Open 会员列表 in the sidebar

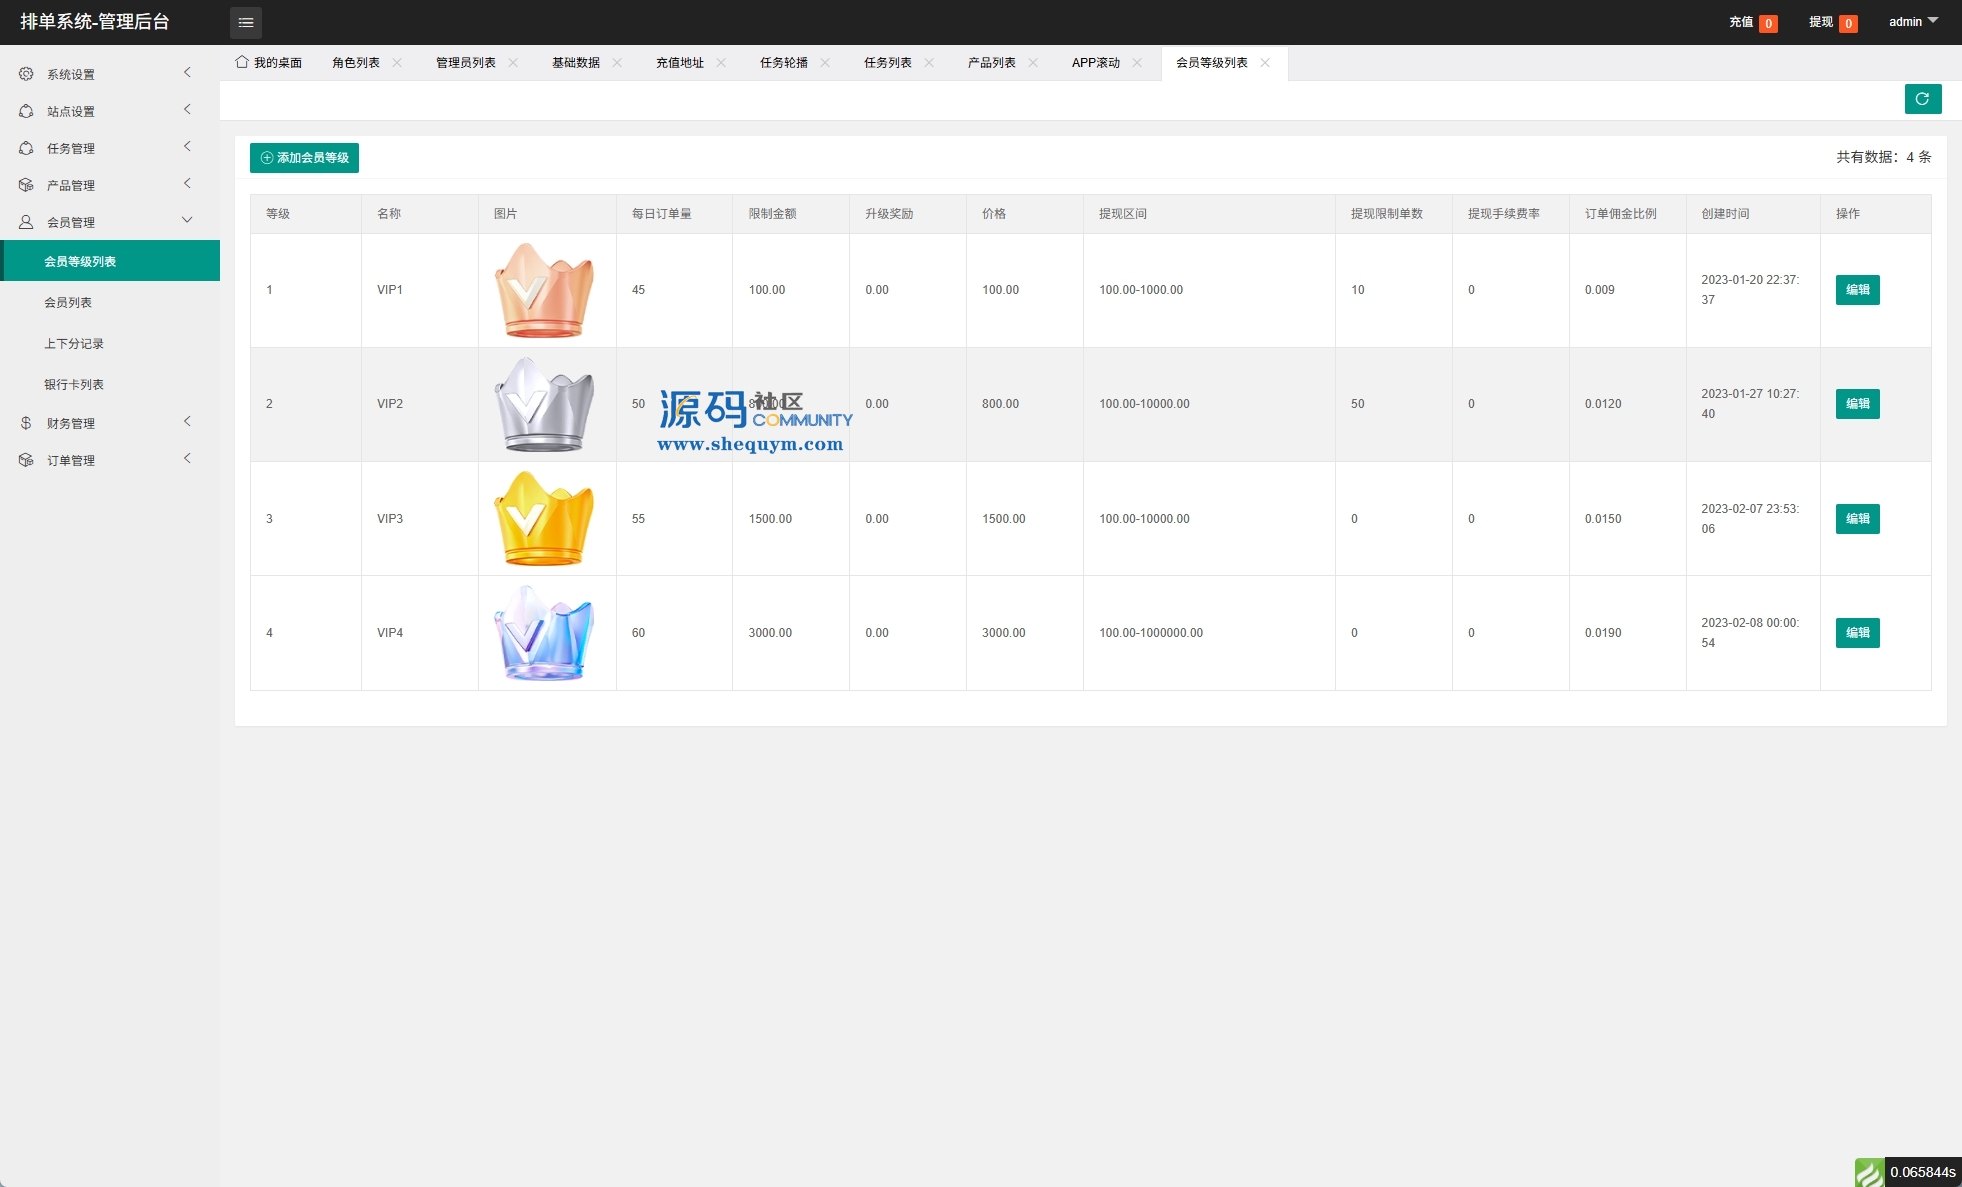tap(68, 302)
